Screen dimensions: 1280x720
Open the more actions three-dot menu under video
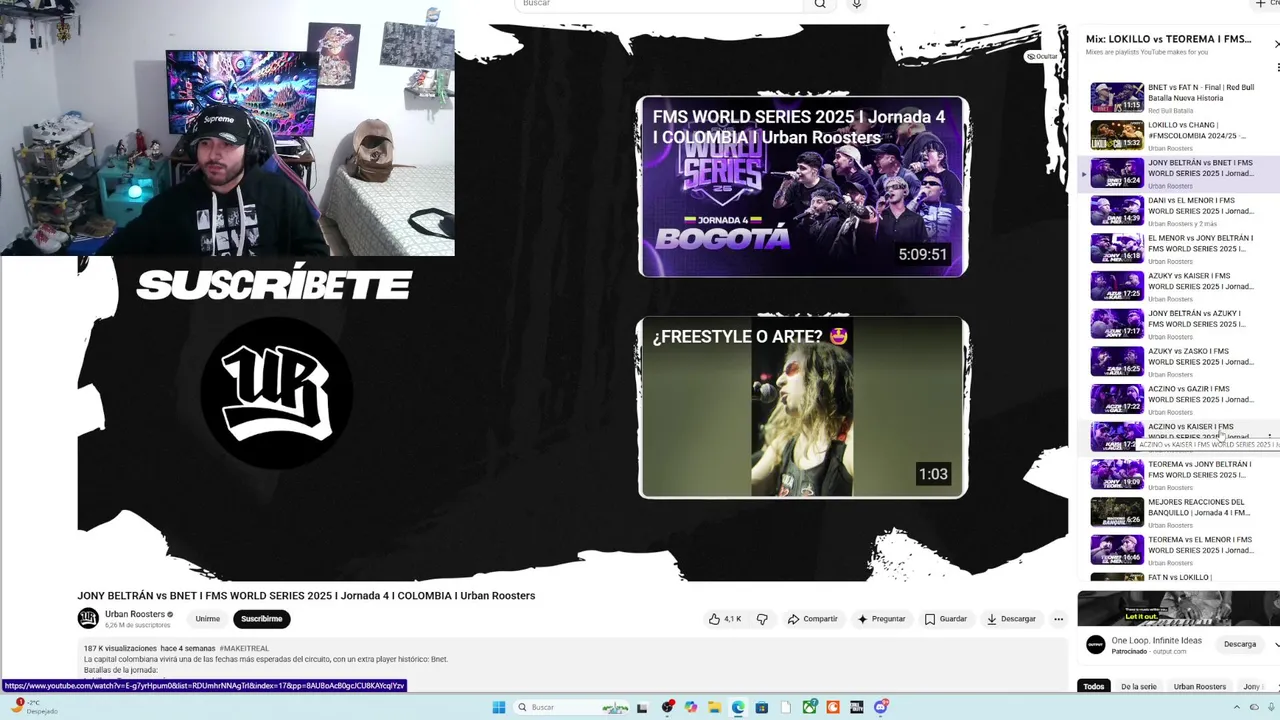(1058, 619)
